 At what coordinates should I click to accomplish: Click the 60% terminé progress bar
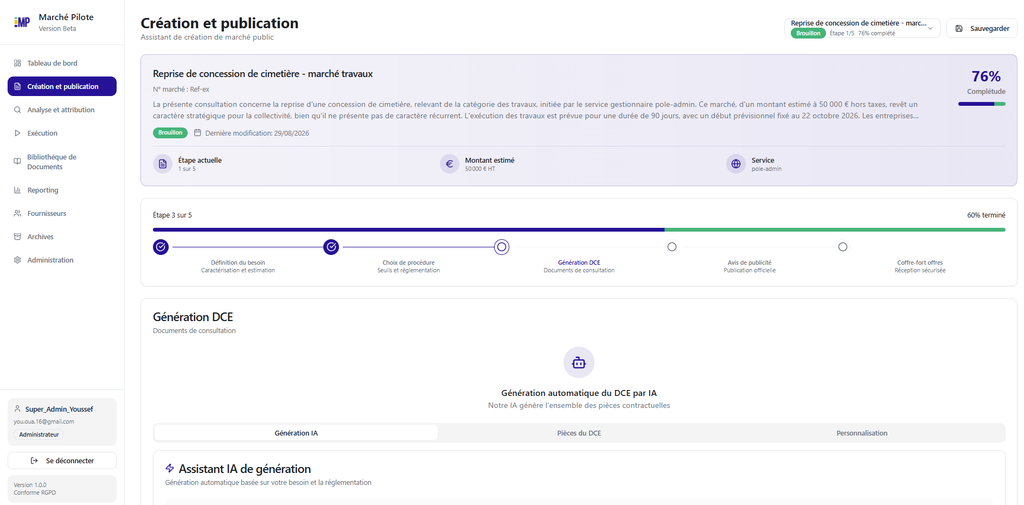pos(579,229)
